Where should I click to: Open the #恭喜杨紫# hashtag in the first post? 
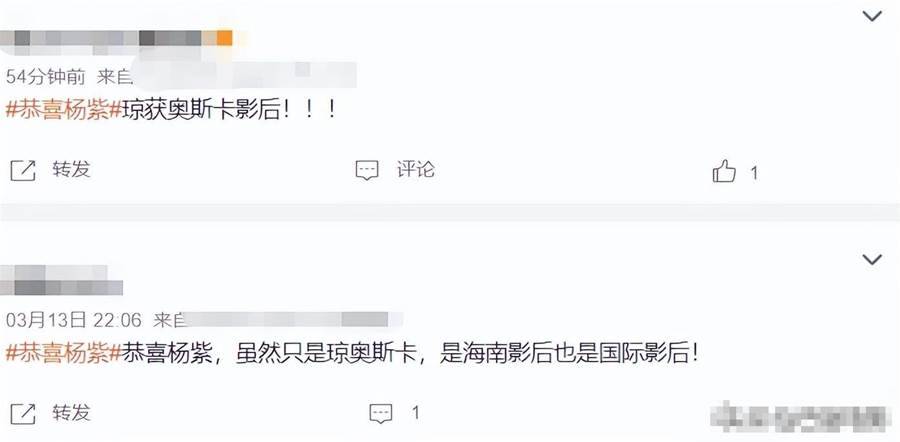64,110
